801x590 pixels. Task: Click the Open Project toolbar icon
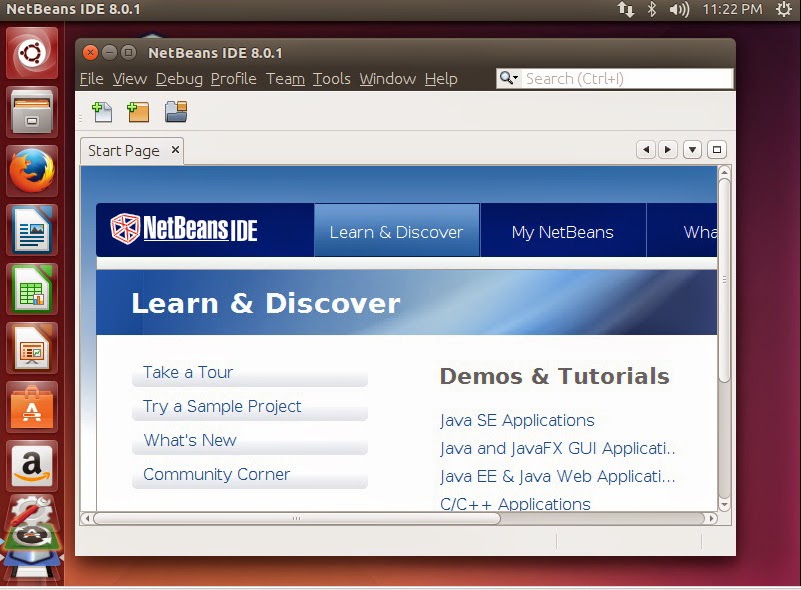coord(176,111)
